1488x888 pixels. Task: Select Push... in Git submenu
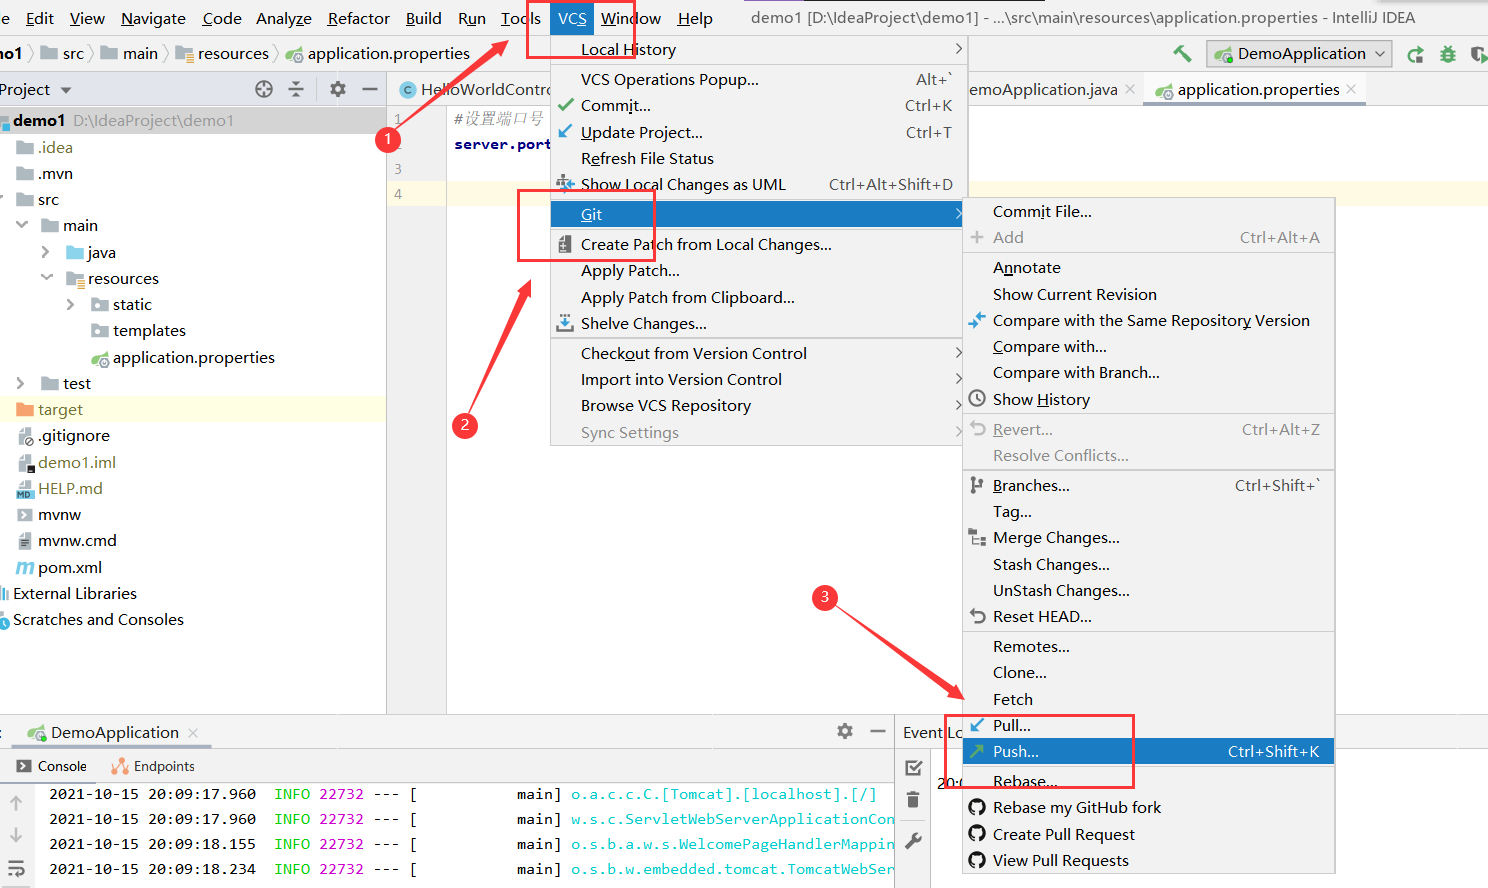pyautogui.click(x=1148, y=751)
